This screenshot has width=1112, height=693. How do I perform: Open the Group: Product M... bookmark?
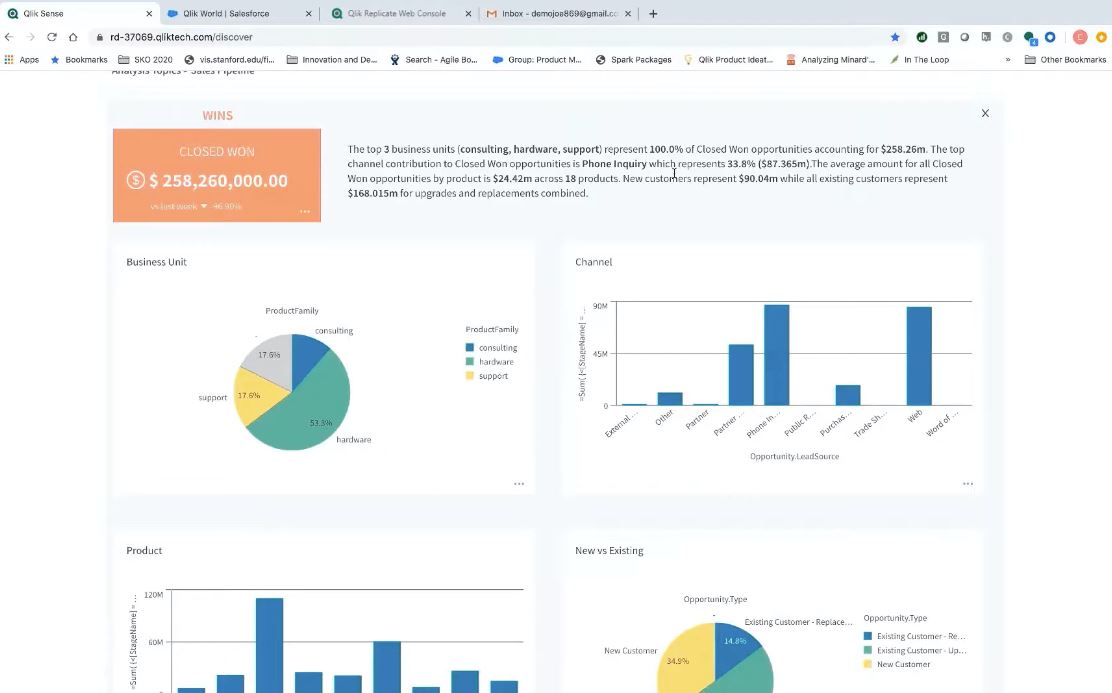(x=537, y=60)
